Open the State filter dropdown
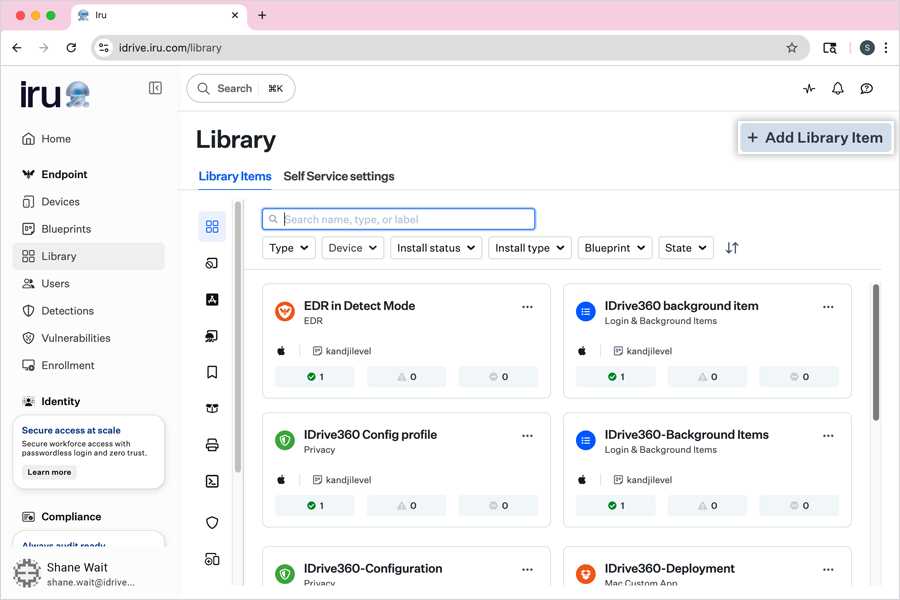 coord(685,248)
